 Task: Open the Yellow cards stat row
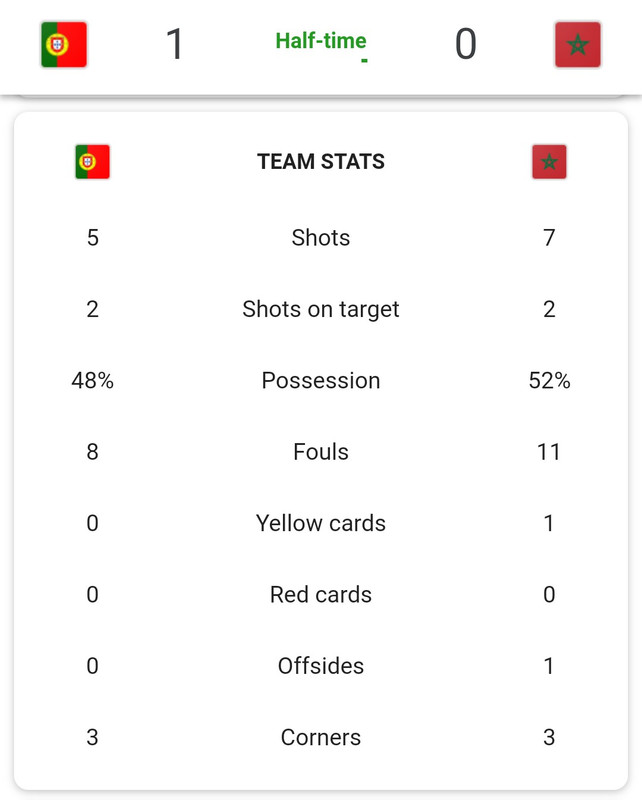click(321, 523)
